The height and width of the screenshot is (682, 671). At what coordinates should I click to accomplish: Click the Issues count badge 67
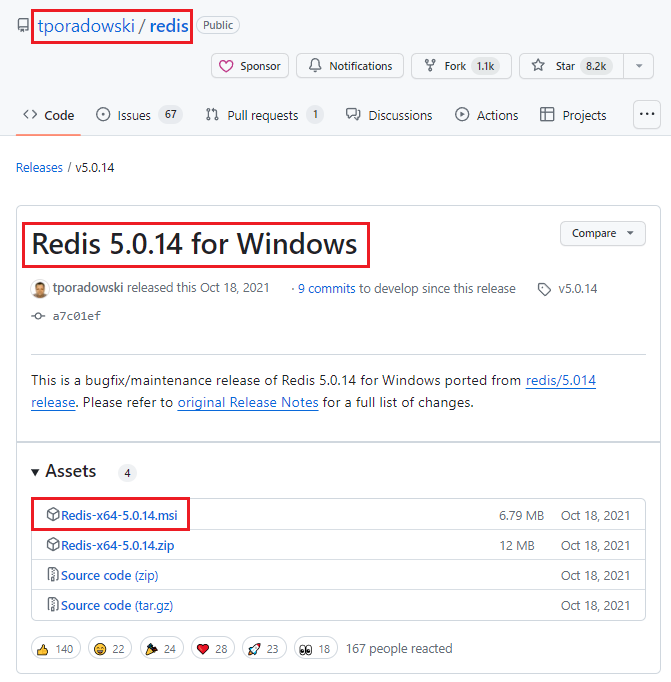(170, 114)
